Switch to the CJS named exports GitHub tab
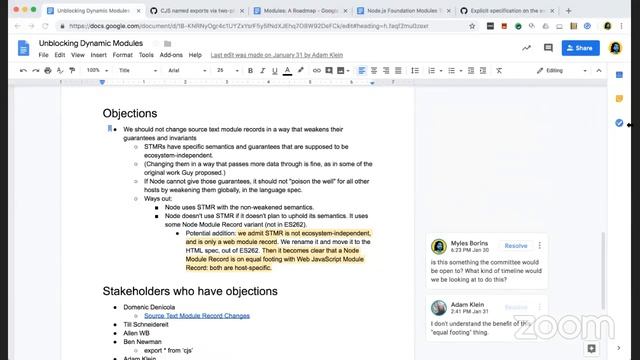Screen dimensions: 640x360 (x=197, y=11)
